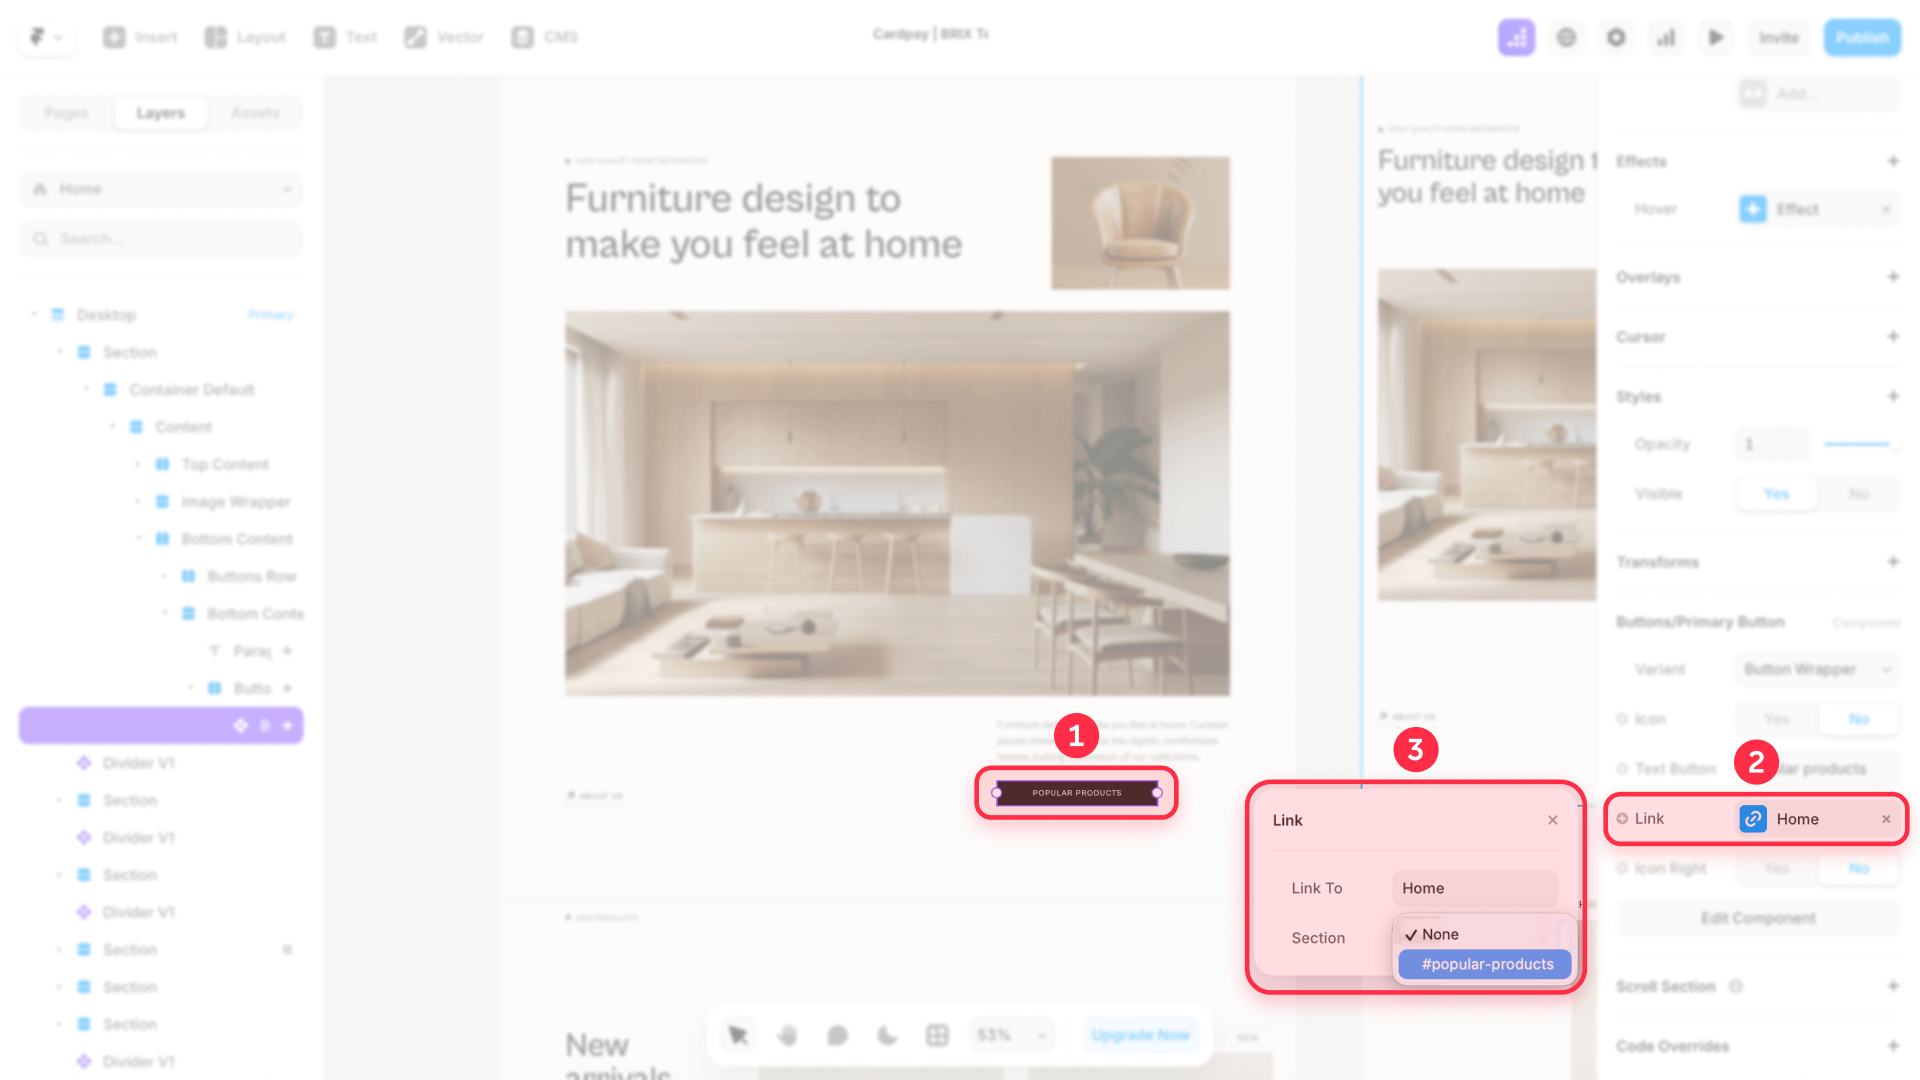Set Icon Right to Yes
This screenshot has width=1920, height=1080.
pos(1777,869)
